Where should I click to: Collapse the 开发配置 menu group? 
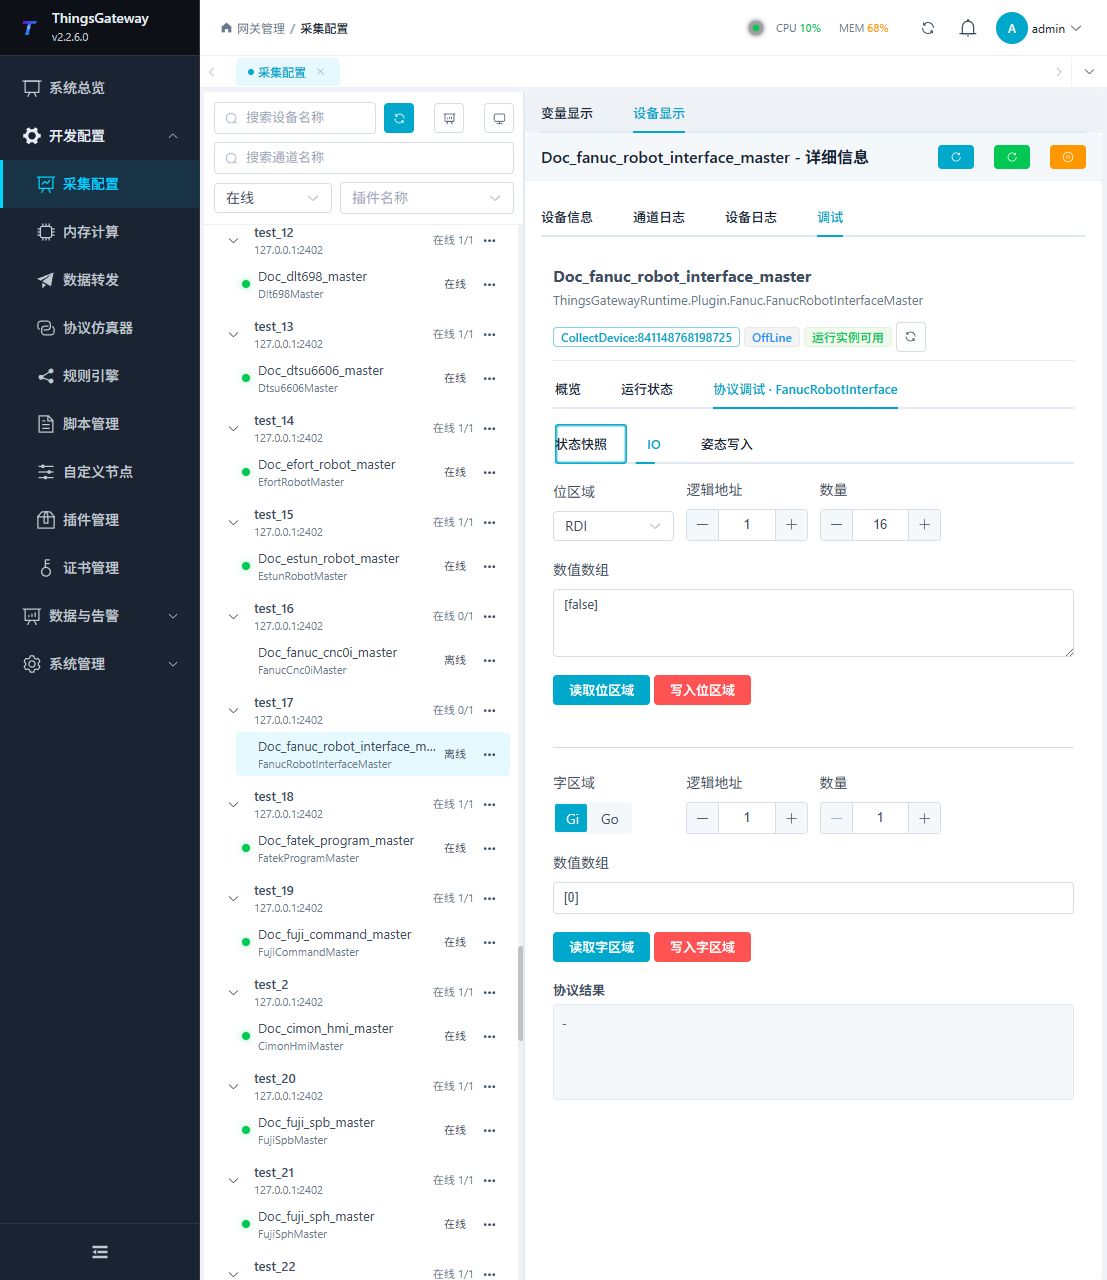100,136
